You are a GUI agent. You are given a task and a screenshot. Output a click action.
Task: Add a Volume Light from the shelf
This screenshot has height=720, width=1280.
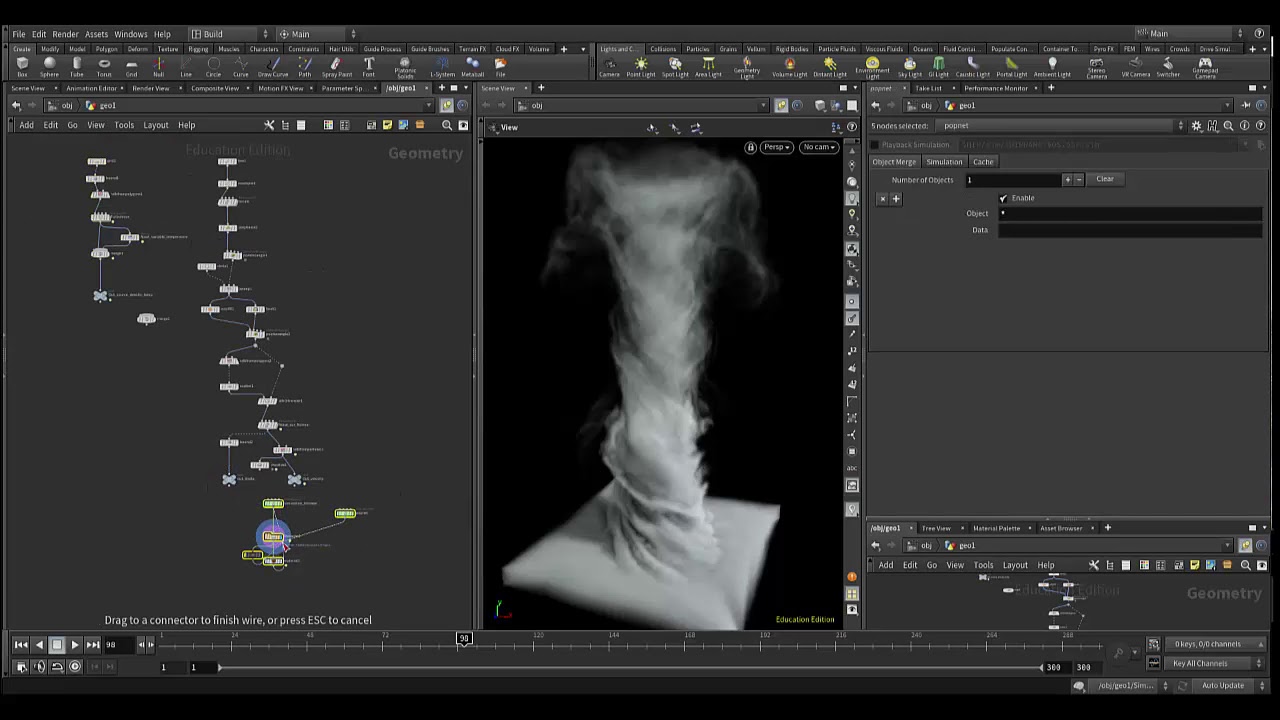[789, 67]
